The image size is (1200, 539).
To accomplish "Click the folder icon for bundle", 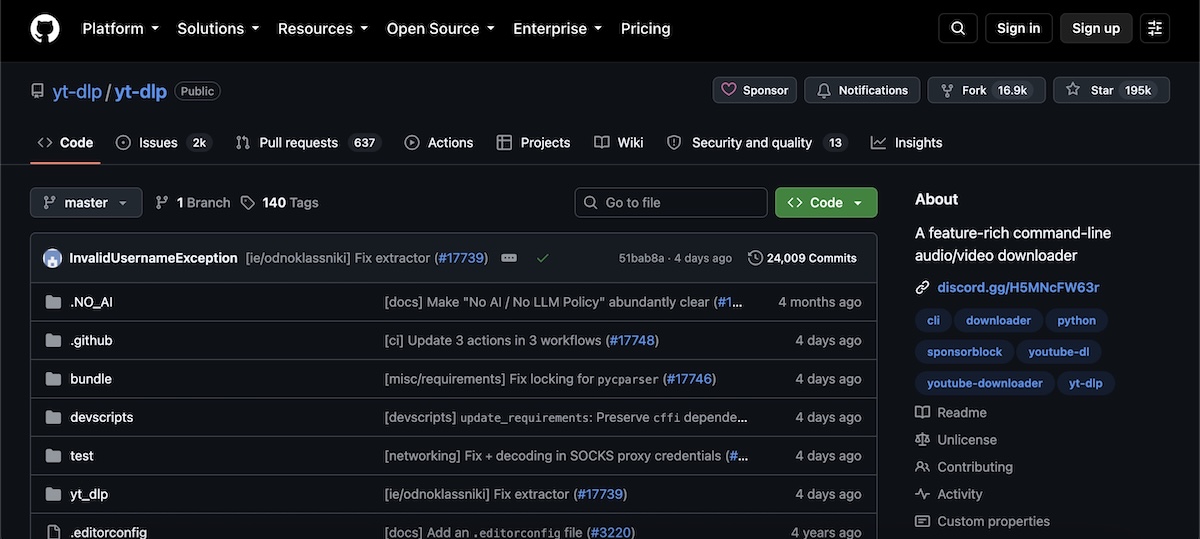I will [53, 379].
